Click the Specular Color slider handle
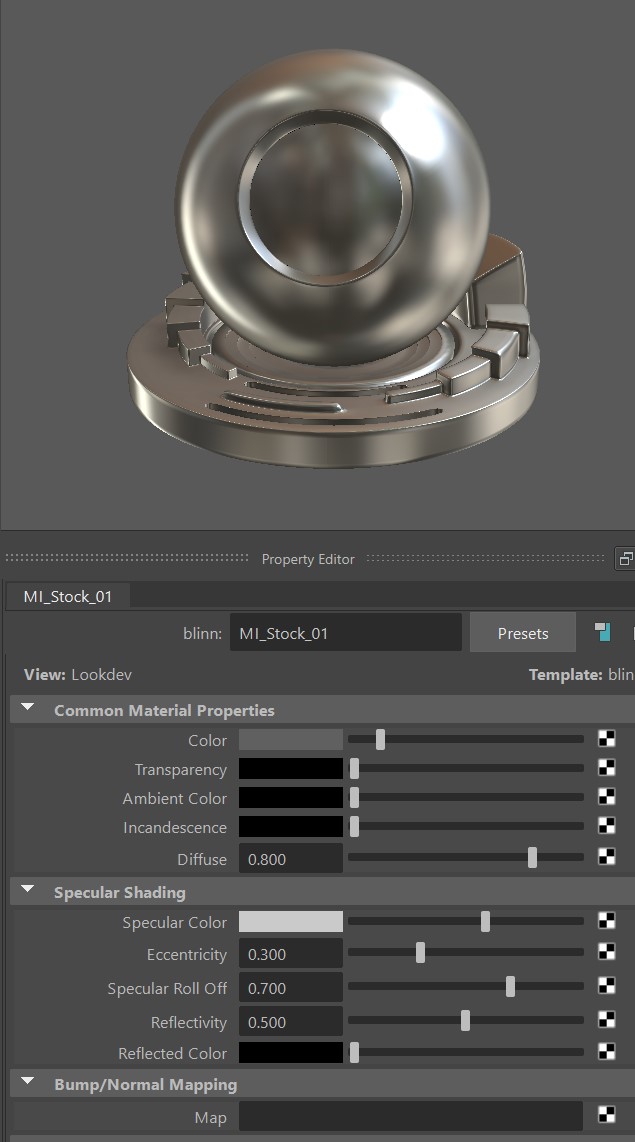This screenshot has width=635, height=1142. point(485,921)
